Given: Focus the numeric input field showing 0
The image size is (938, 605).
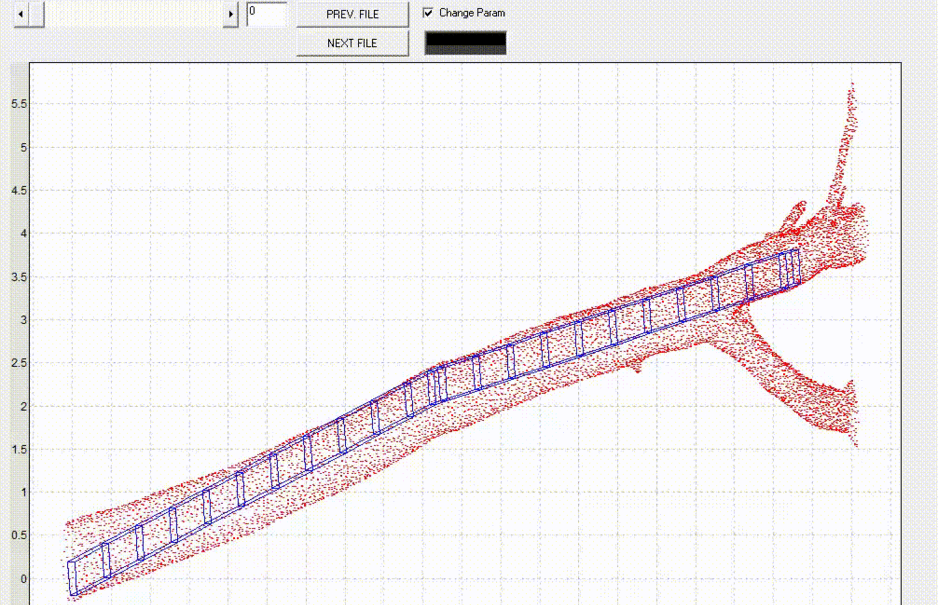Looking at the screenshot, I should tap(266, 14).
